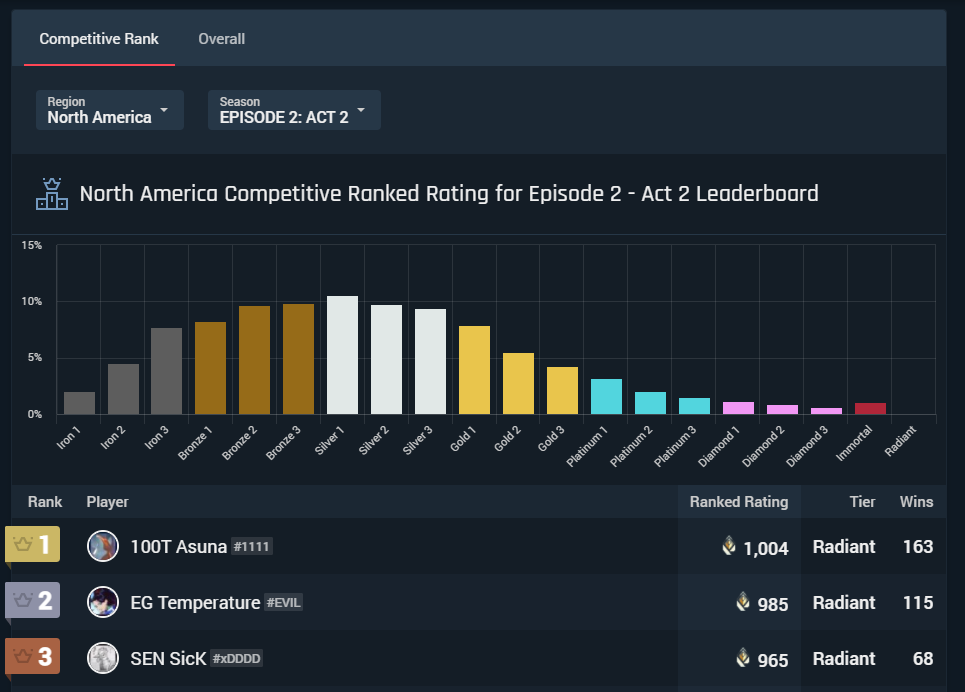Click the Player column header
Image resolution: width=965 pixels, height=692 pixels.
click(x=108, y=502)
